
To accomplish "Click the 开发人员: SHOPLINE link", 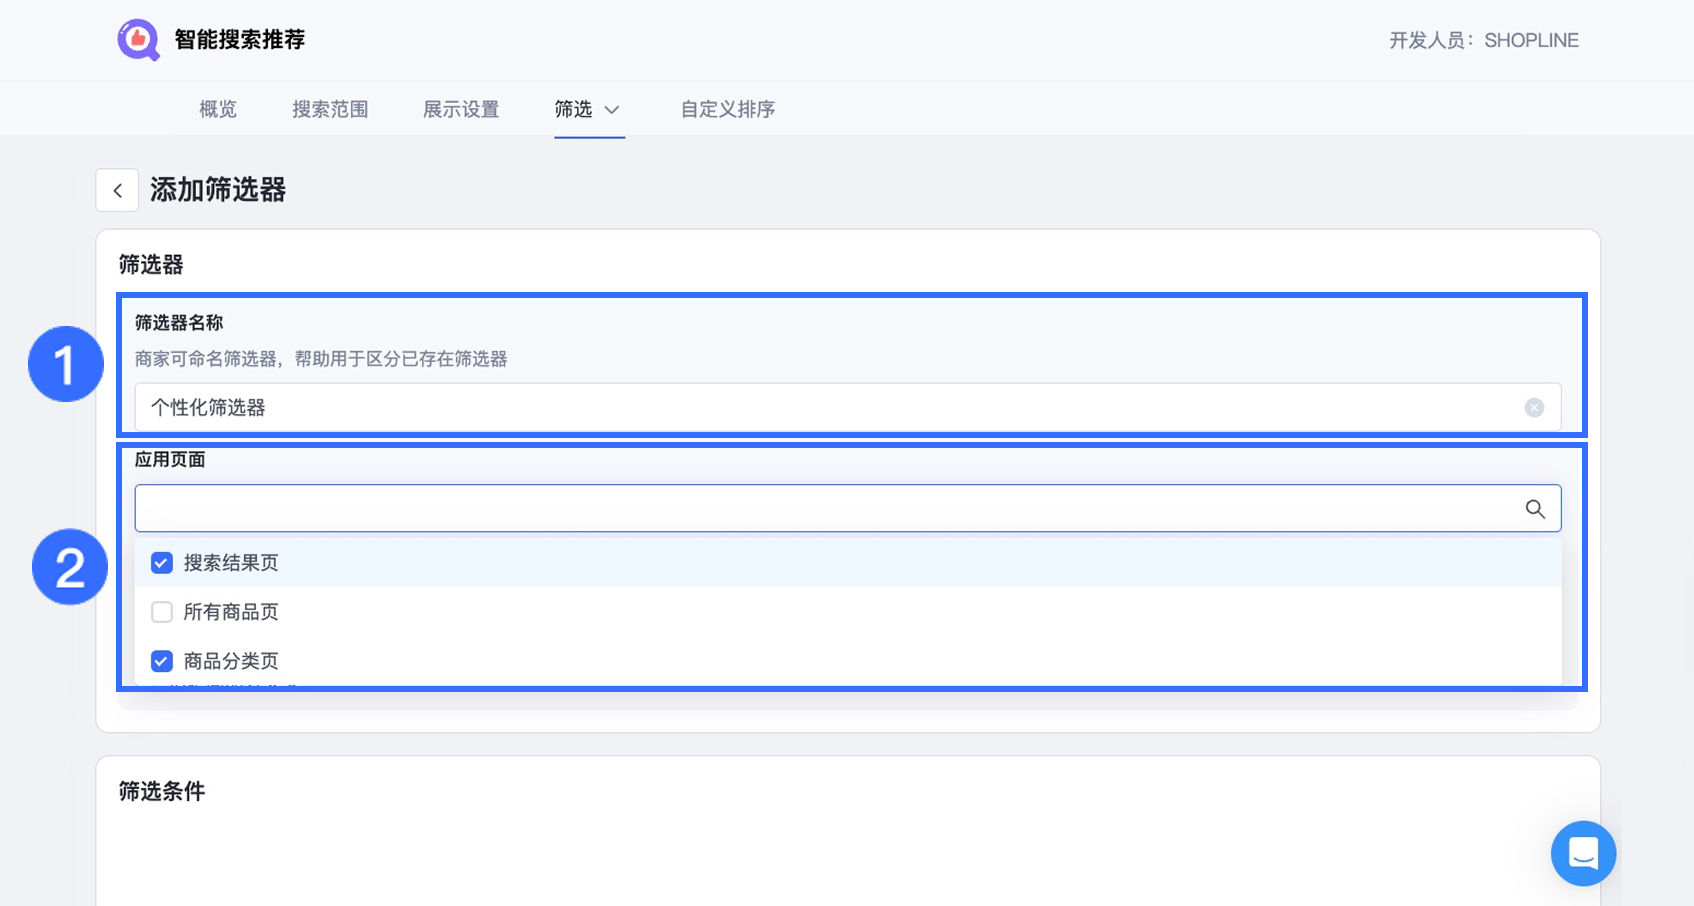I will point(1483,41).
